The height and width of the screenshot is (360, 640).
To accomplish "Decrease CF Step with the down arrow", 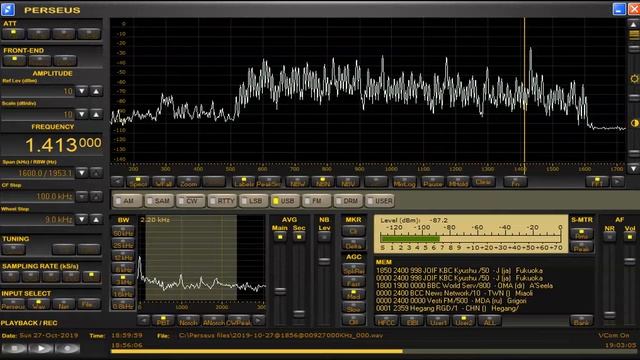I will [x=82, y=196].
